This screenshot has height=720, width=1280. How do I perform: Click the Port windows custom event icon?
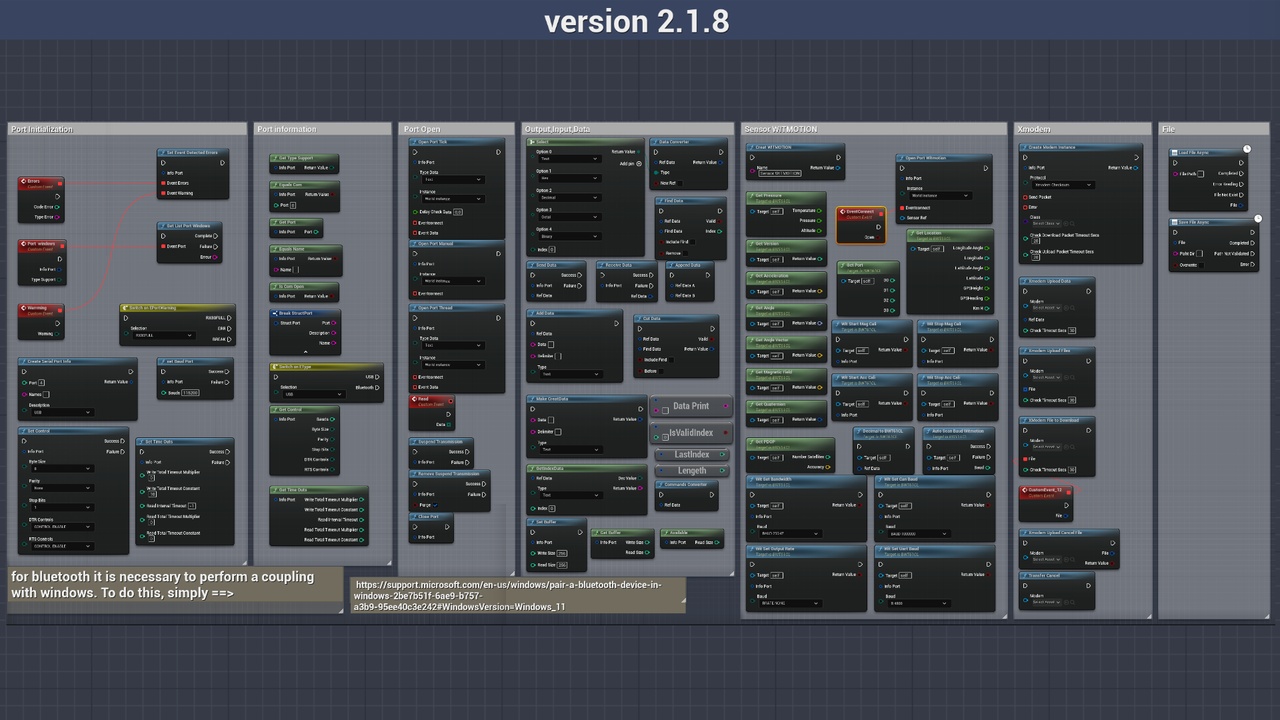[23, 244]
